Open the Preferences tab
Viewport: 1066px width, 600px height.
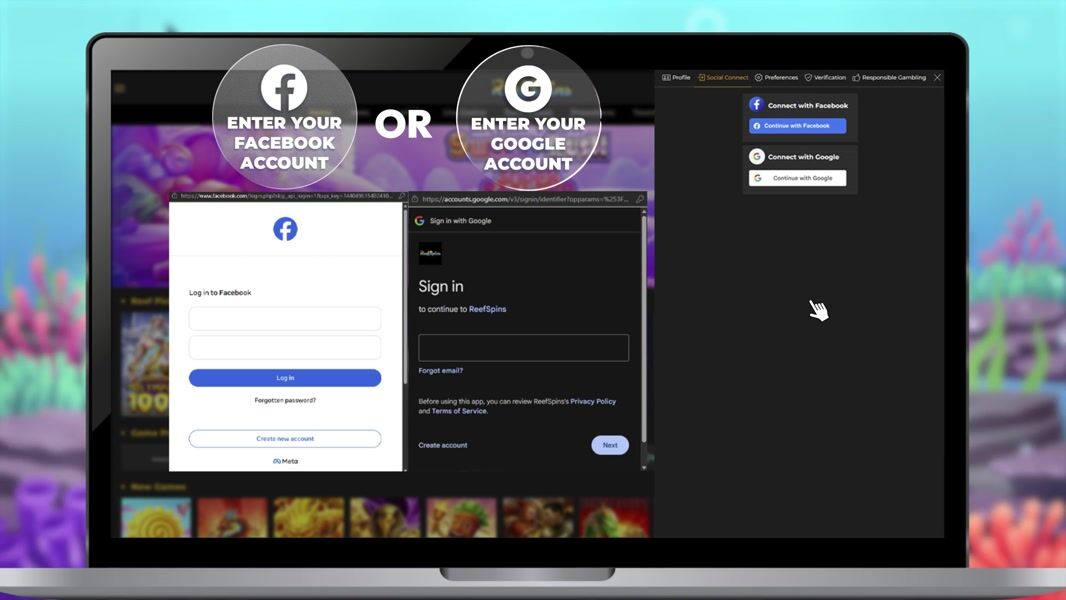[x=776, y=77]
